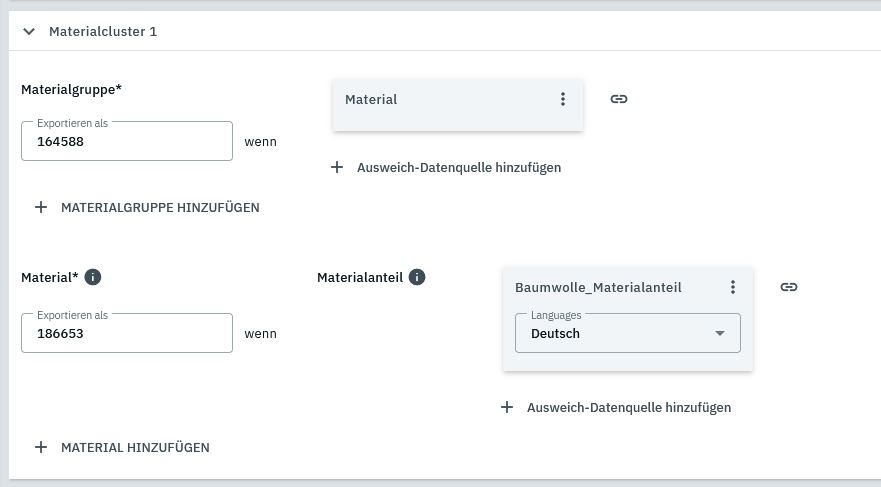Select the Material data source card
The width and height of the screenshot is (881, 487).
tap(457, 105)
